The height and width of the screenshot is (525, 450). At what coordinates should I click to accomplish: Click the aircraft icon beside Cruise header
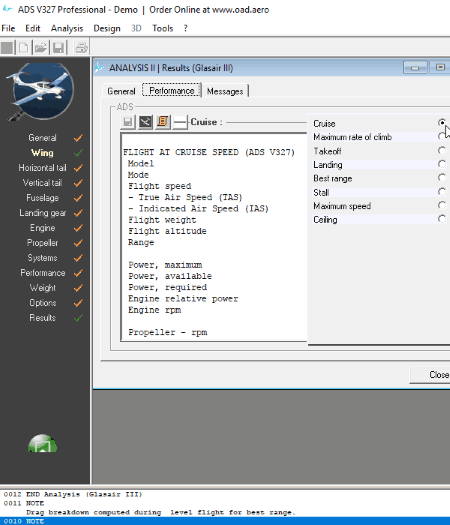tap(145, 122)
